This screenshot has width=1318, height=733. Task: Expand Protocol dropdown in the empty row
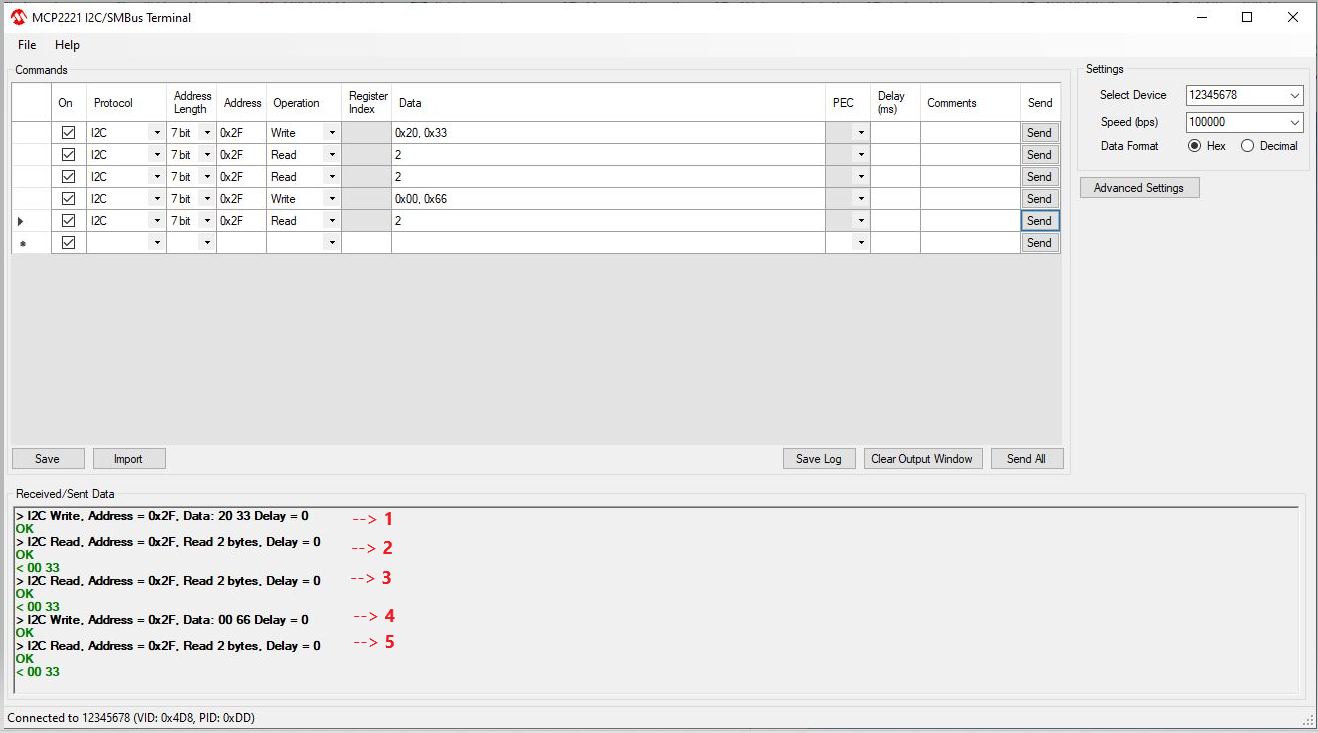coord(156,243)
